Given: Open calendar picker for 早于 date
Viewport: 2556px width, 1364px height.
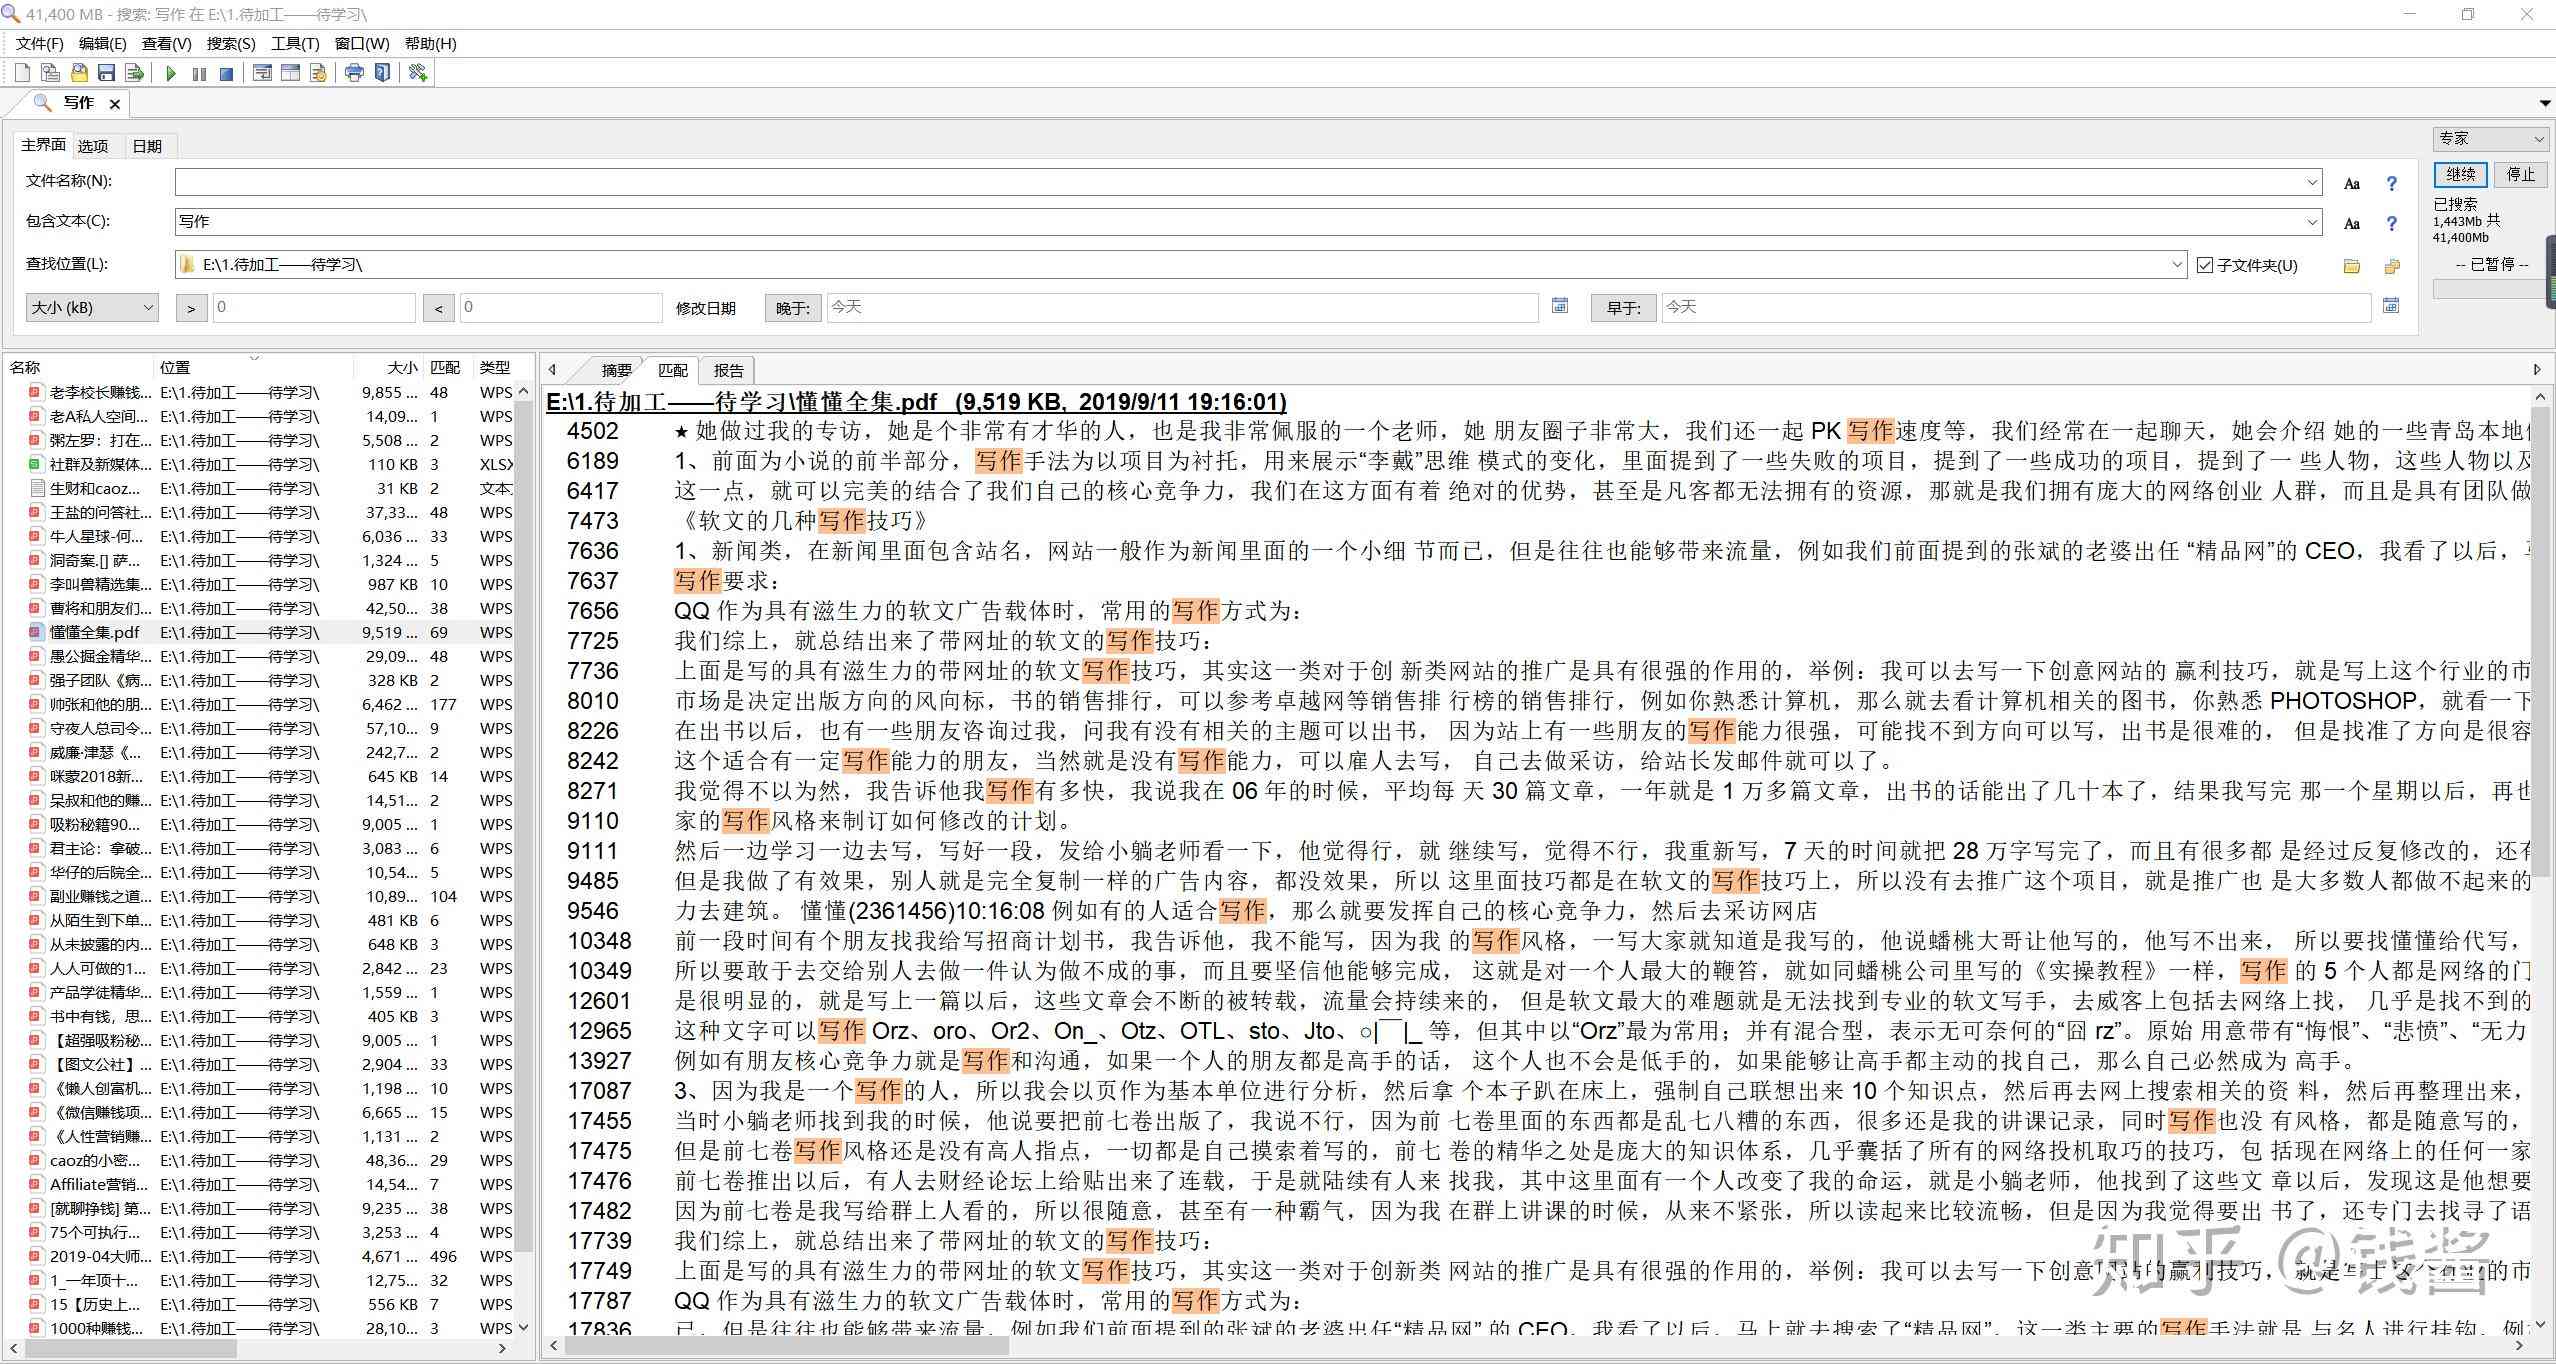Looking at the screenshot, I should pyautogui.click(x=2391, y=306).
